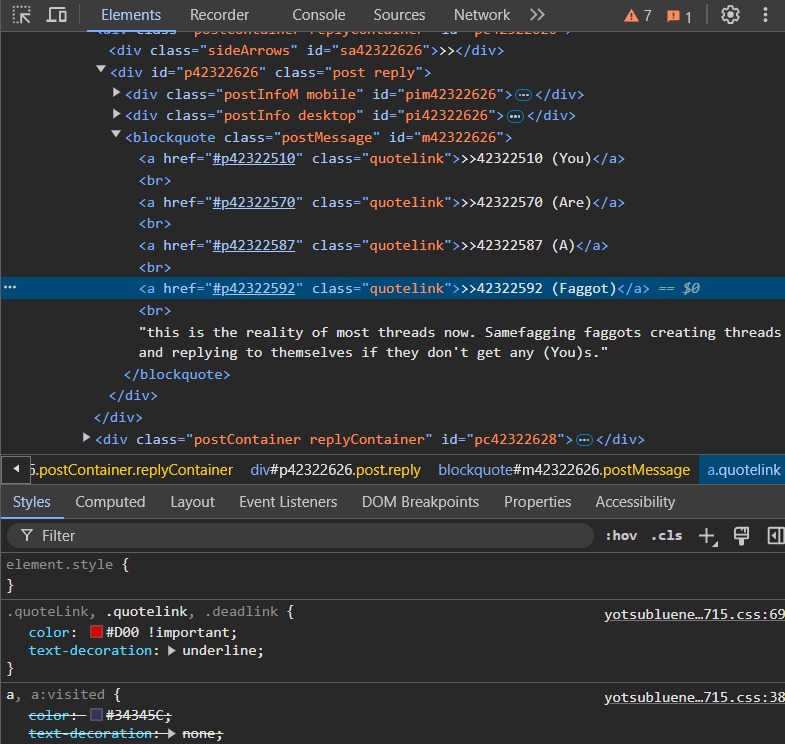785x744 pixels.
Task: Open the #34345C color swatch
Action: pos(96,714)
